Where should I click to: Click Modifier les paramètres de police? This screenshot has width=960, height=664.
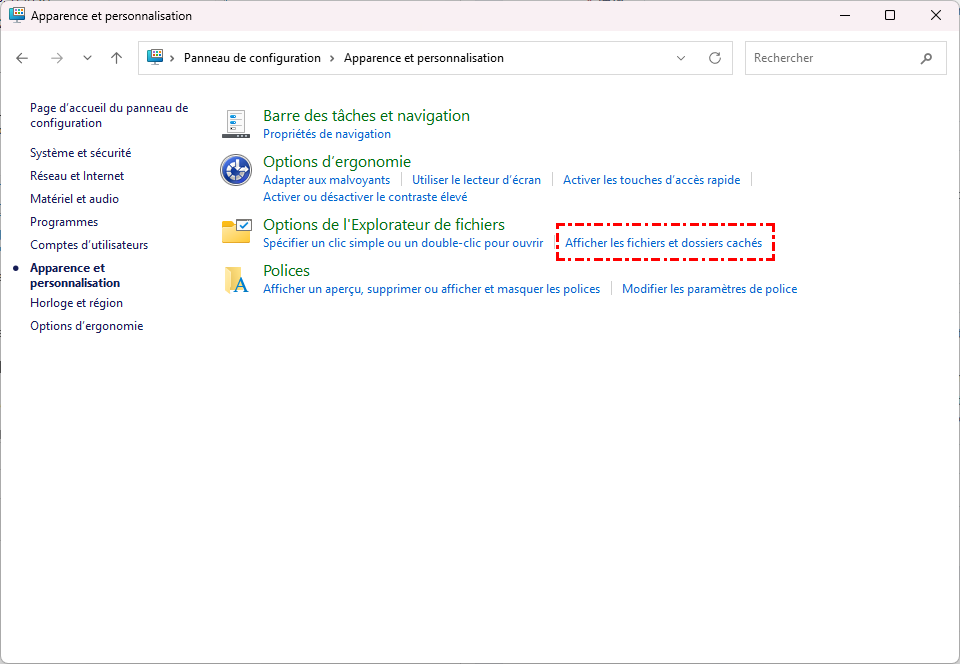[709, 289]
